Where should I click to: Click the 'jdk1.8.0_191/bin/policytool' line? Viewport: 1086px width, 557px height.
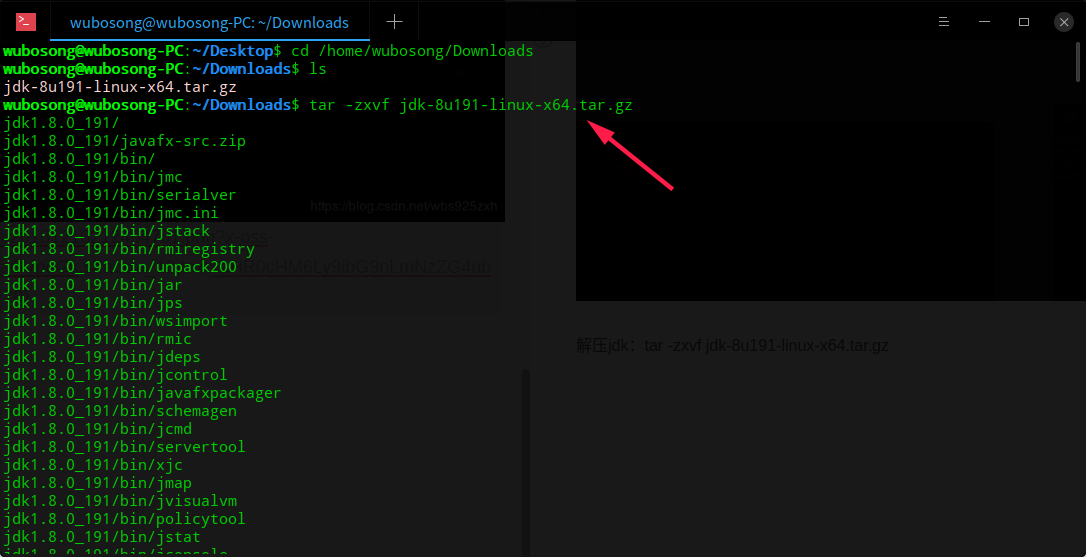click(124, 520)
